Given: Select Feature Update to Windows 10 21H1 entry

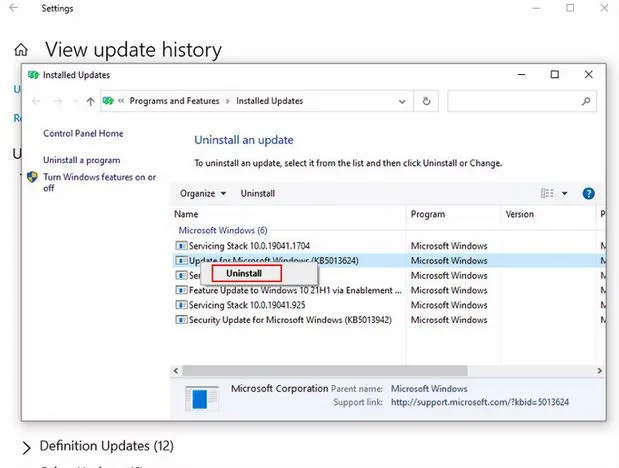Looking at the screenshot, I should coord(295,290).
